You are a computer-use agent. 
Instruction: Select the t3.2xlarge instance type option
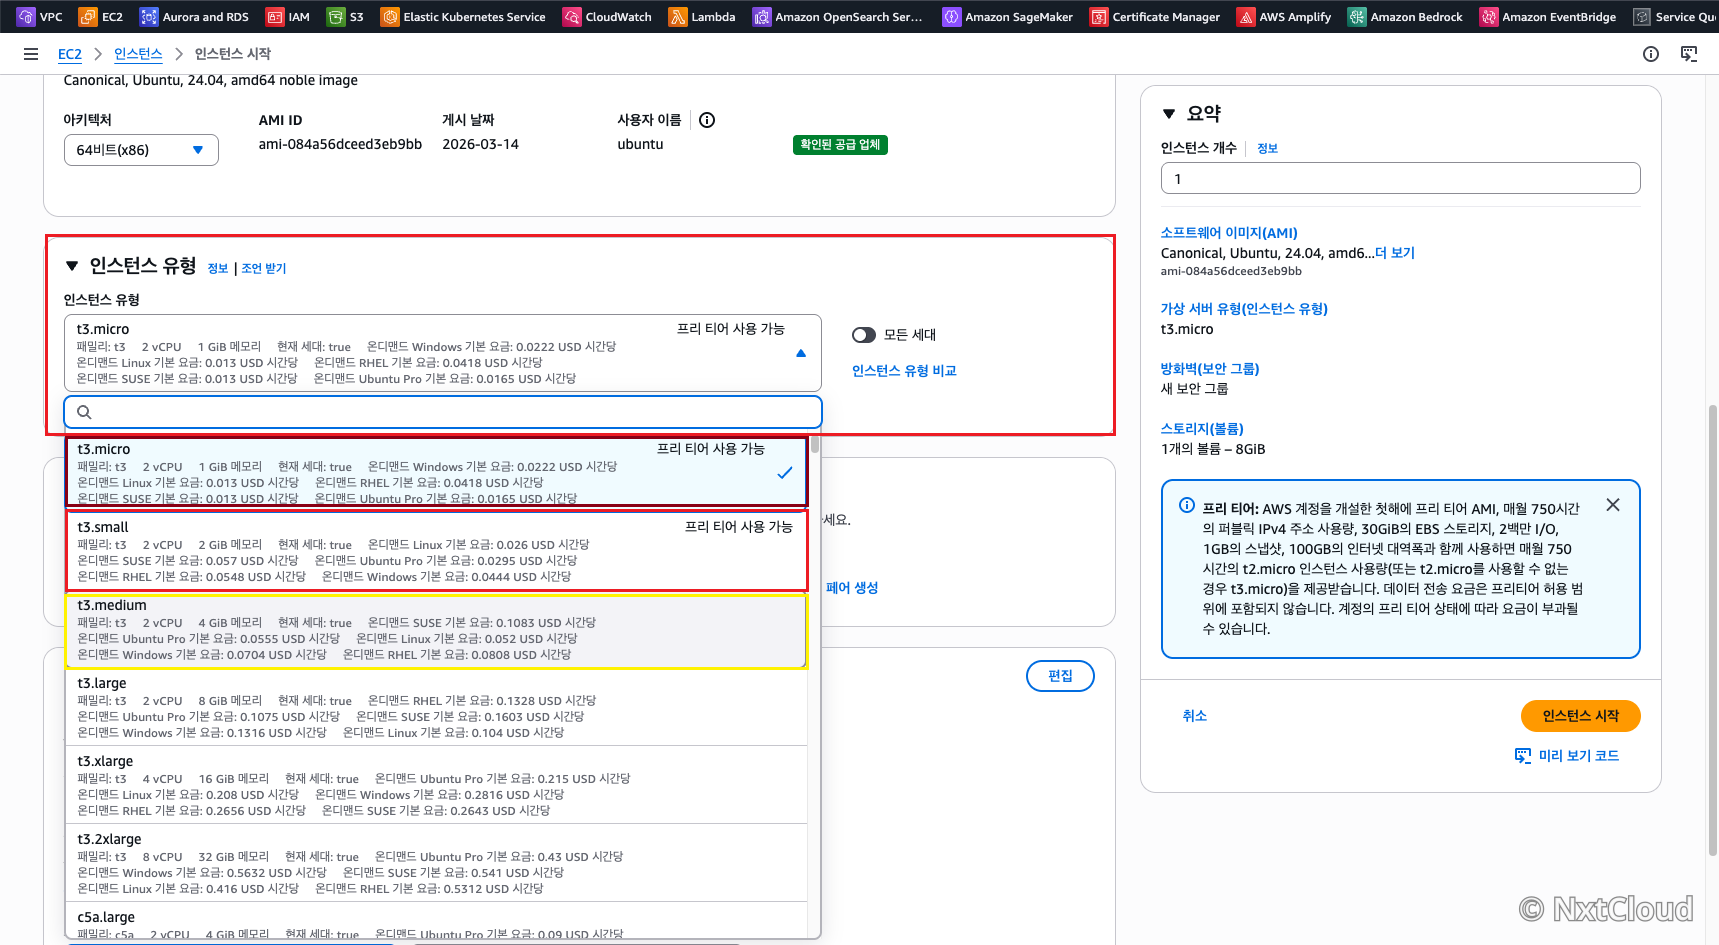(437, 863)
